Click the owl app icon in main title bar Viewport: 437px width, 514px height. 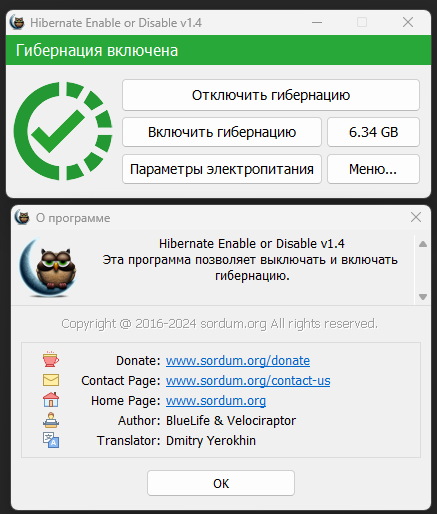tap(17, 23)
